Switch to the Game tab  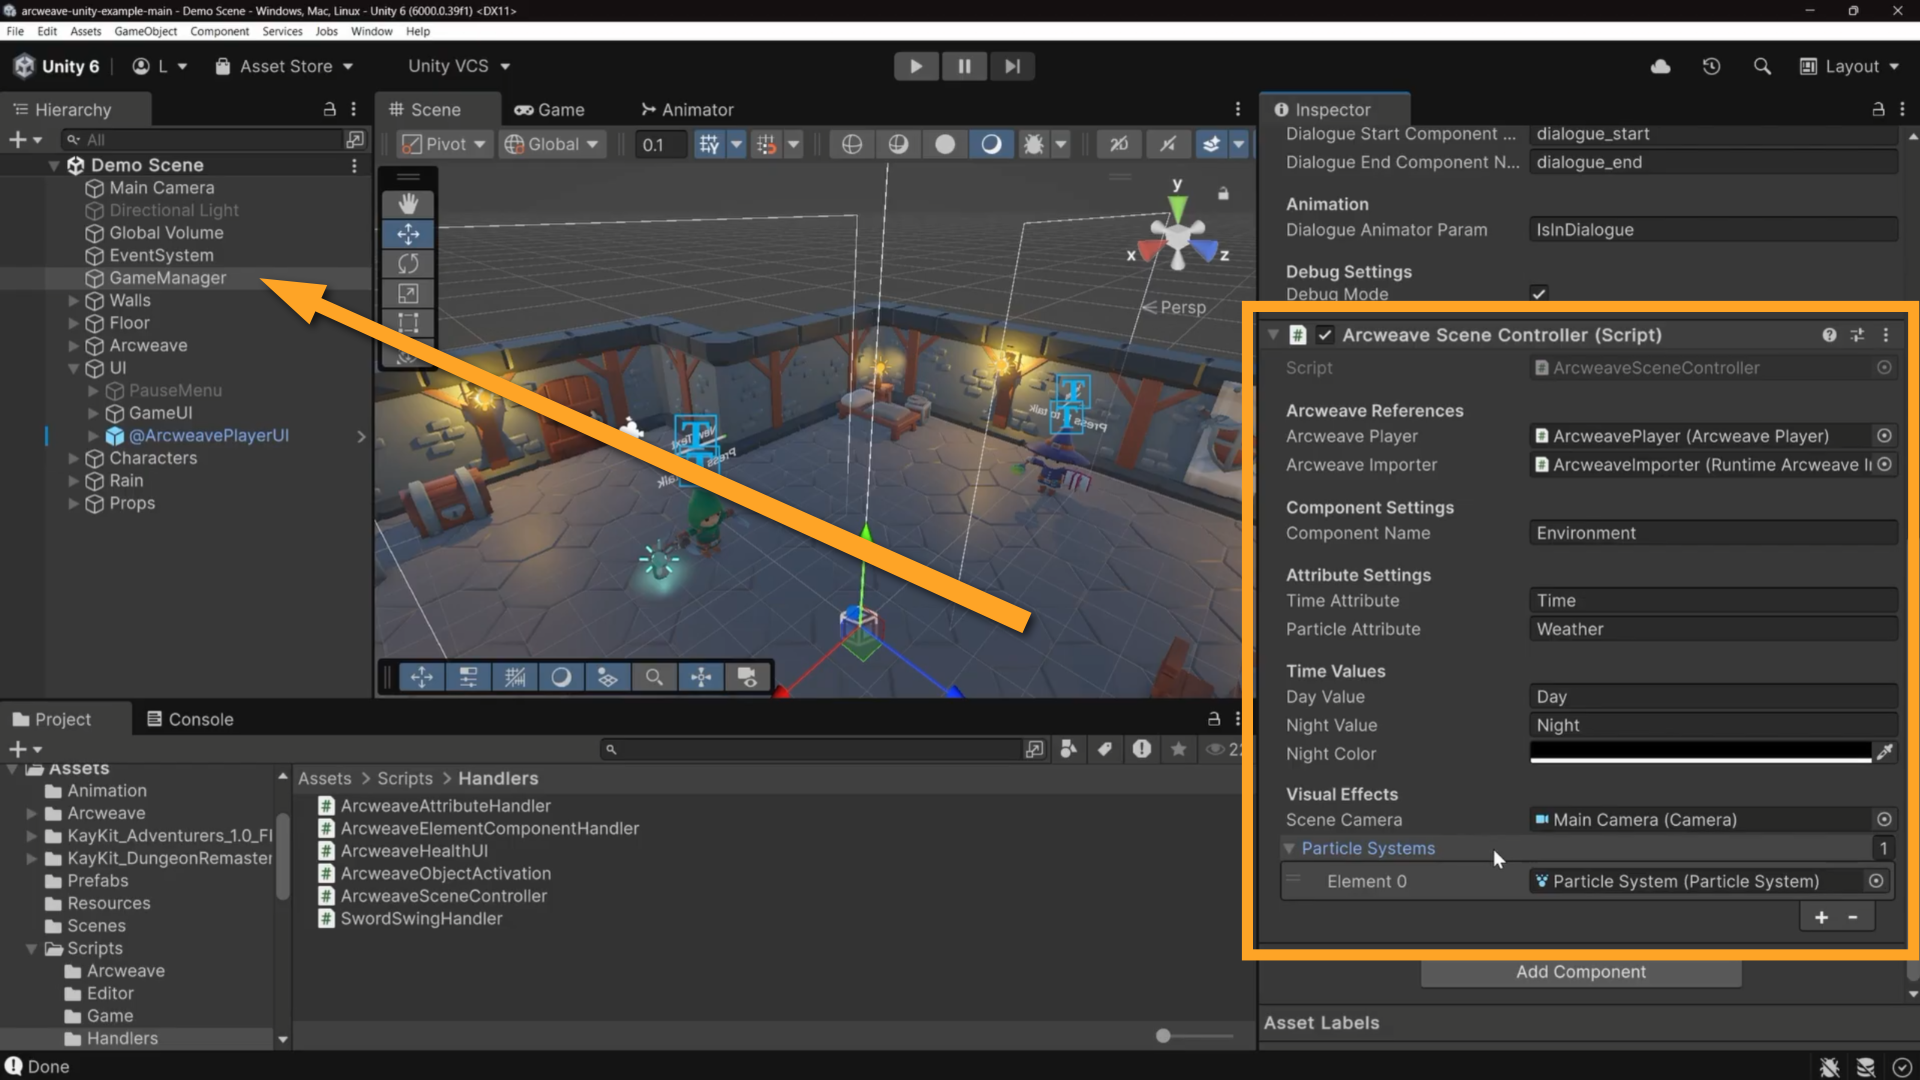(549, 110)
